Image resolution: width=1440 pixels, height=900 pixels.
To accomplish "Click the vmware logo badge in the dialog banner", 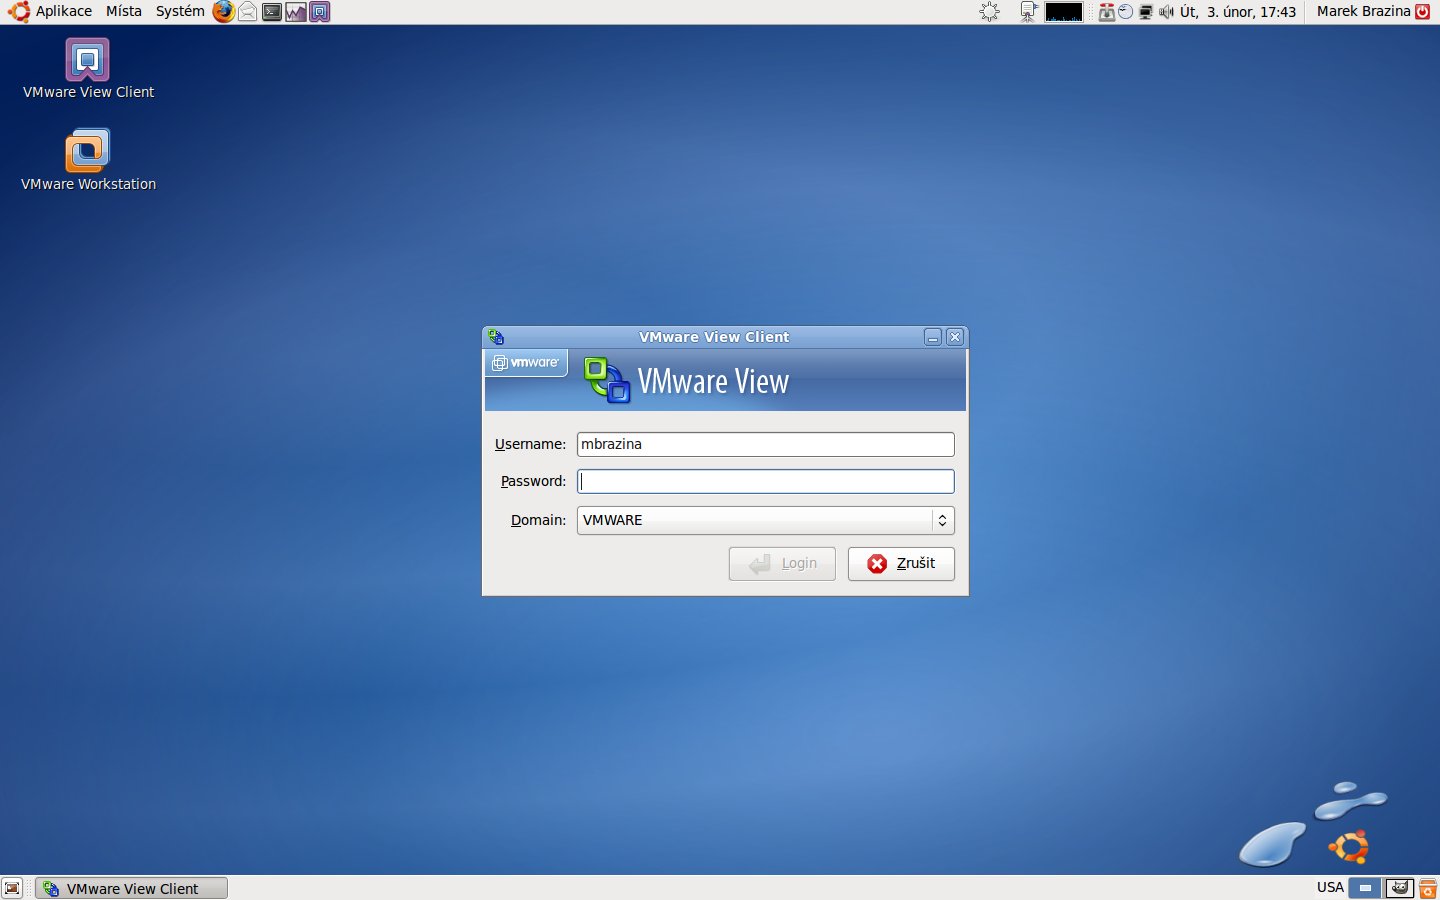I will (526, 363).
